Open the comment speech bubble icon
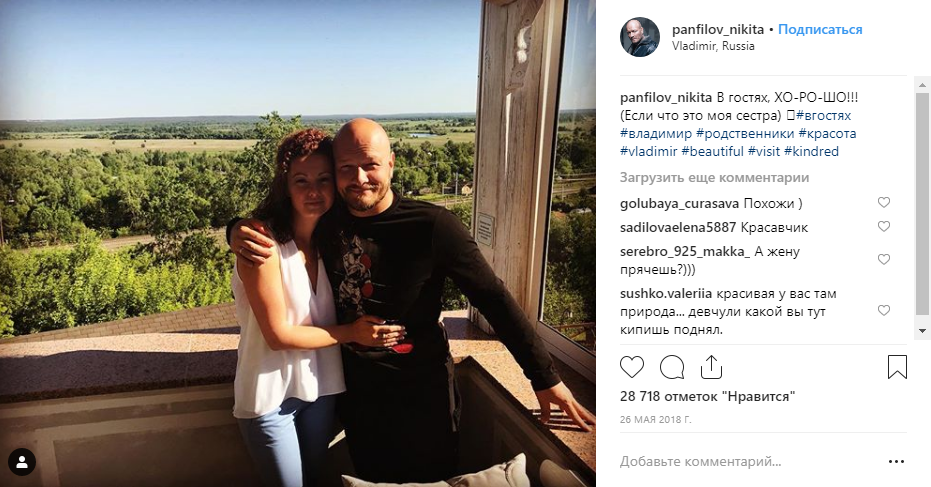The height and width of the screenshot is (487, 931). [x=672, y=367]
